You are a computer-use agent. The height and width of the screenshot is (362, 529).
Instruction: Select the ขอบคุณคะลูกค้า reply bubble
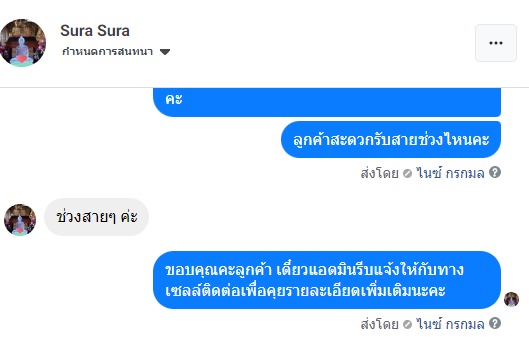coord(327,280)
